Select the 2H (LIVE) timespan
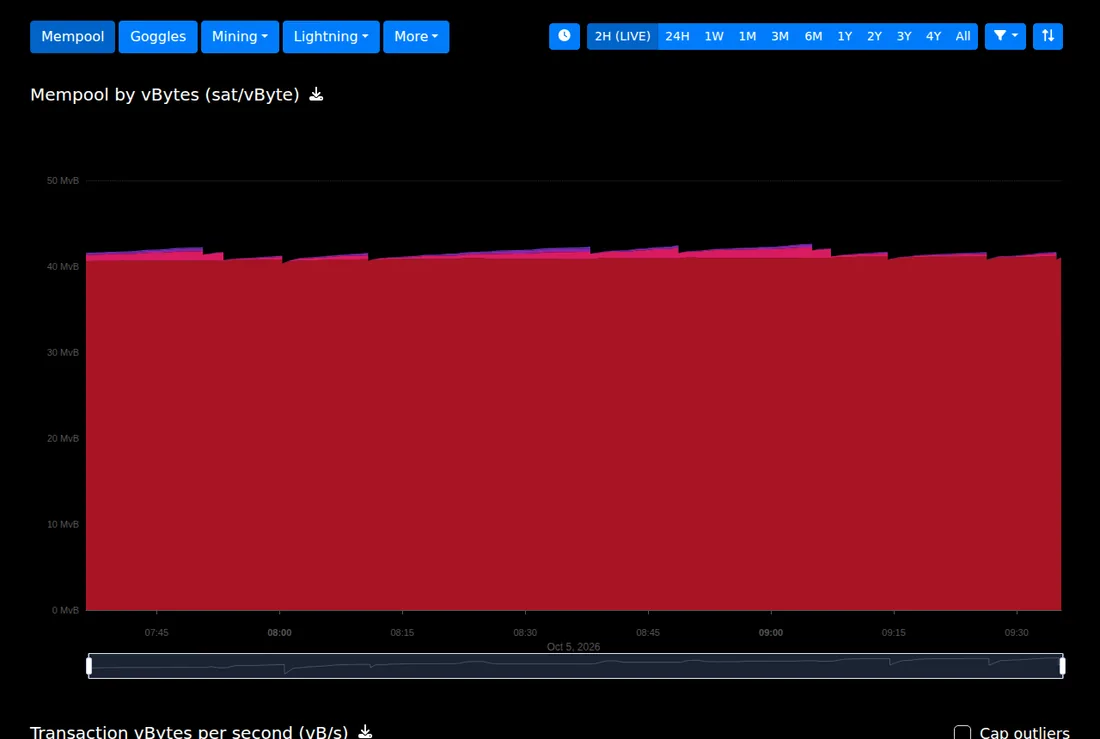This screenshot has height=739, width=1100. (x=622, y=36)
